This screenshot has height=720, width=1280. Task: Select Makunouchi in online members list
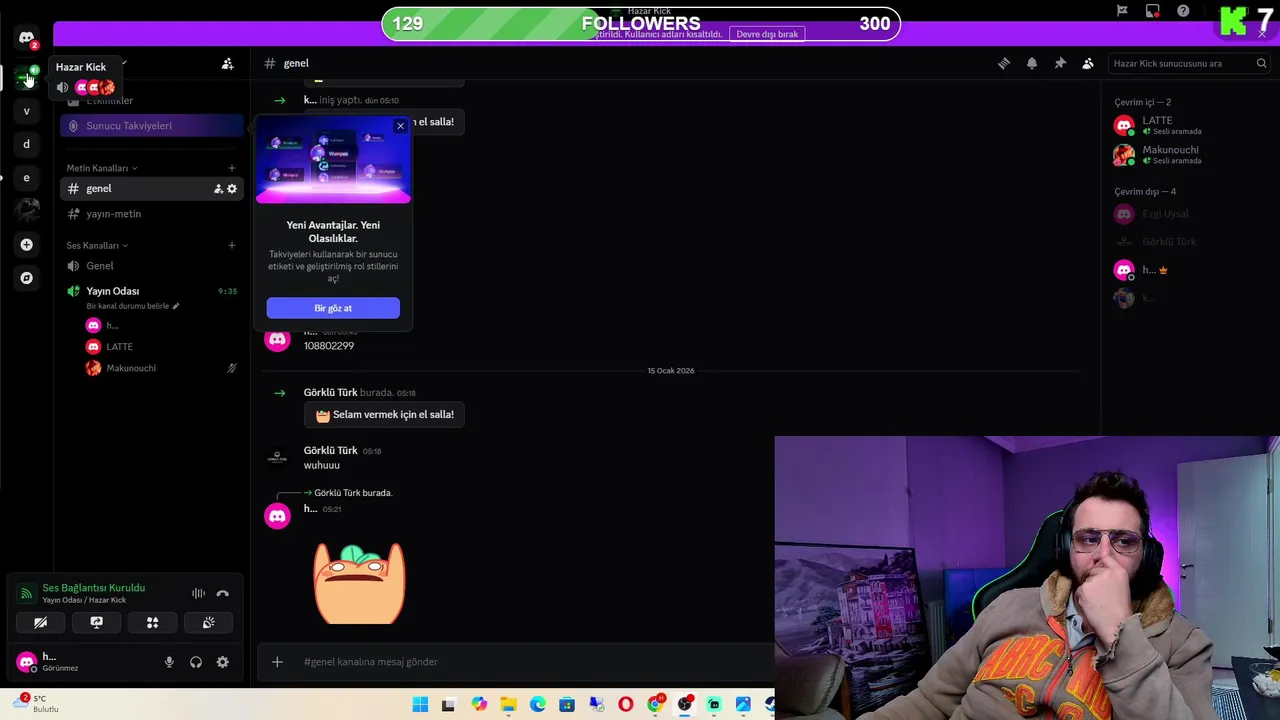(1190, 155)
